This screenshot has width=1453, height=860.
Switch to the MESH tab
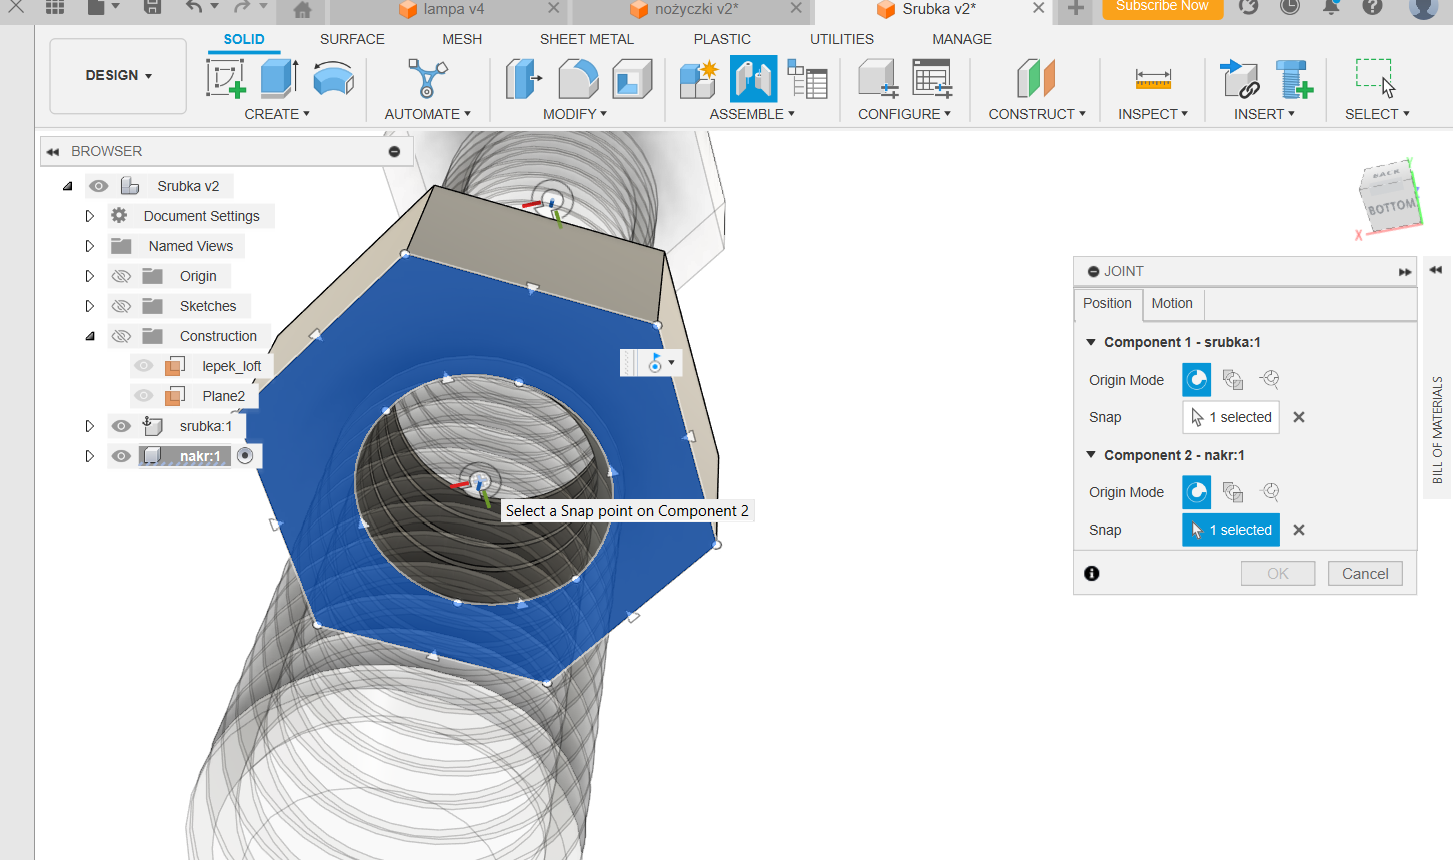pos(462,39)
